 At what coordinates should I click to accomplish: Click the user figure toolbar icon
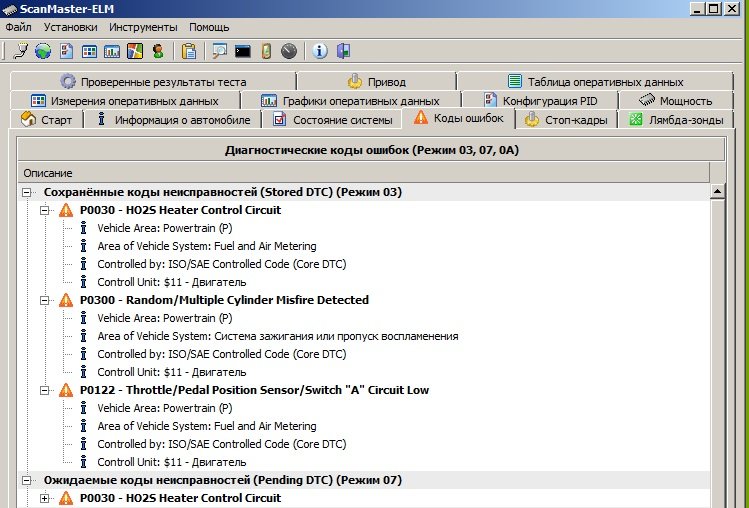point(158,51)
